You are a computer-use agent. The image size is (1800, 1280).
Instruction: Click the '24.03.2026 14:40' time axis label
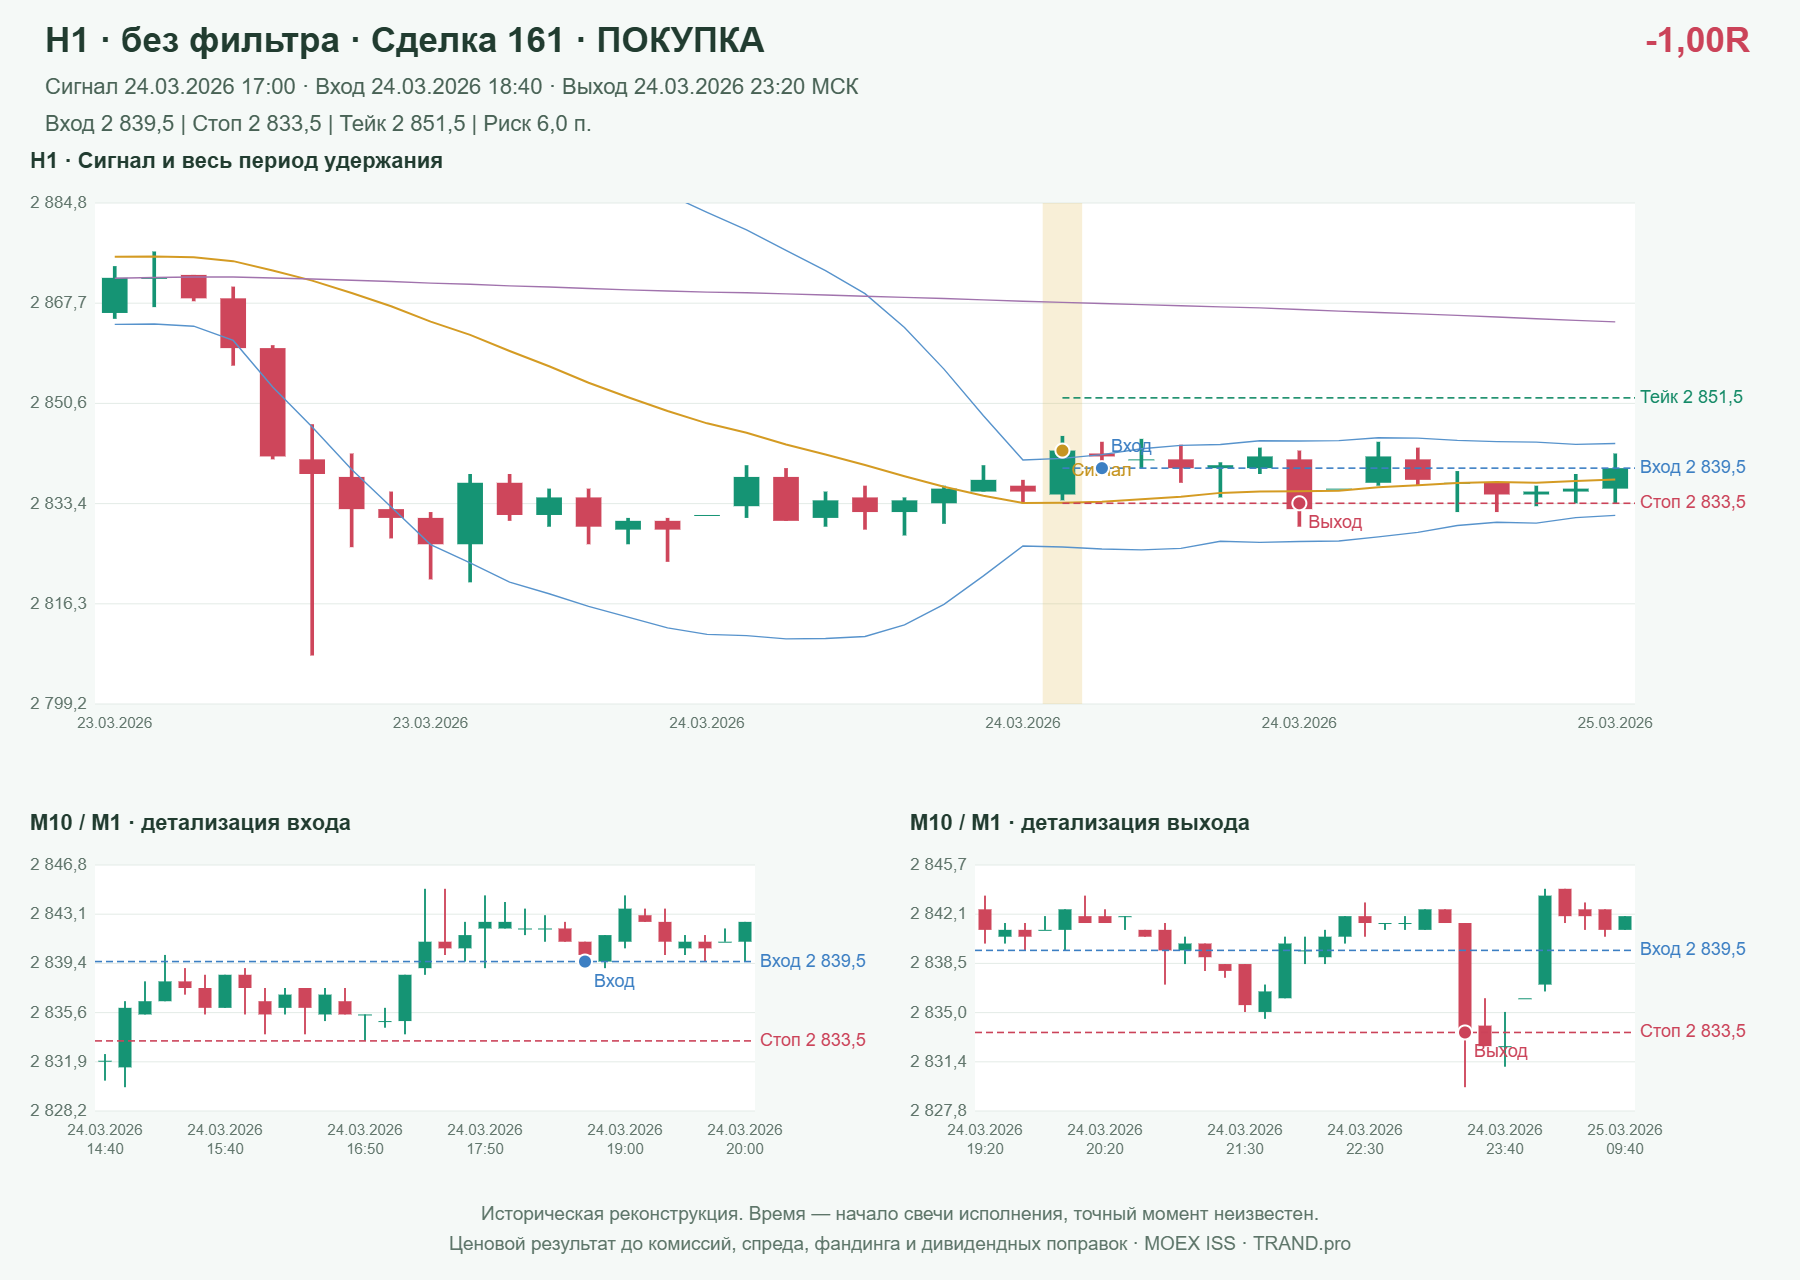(x=105, y=1139)
